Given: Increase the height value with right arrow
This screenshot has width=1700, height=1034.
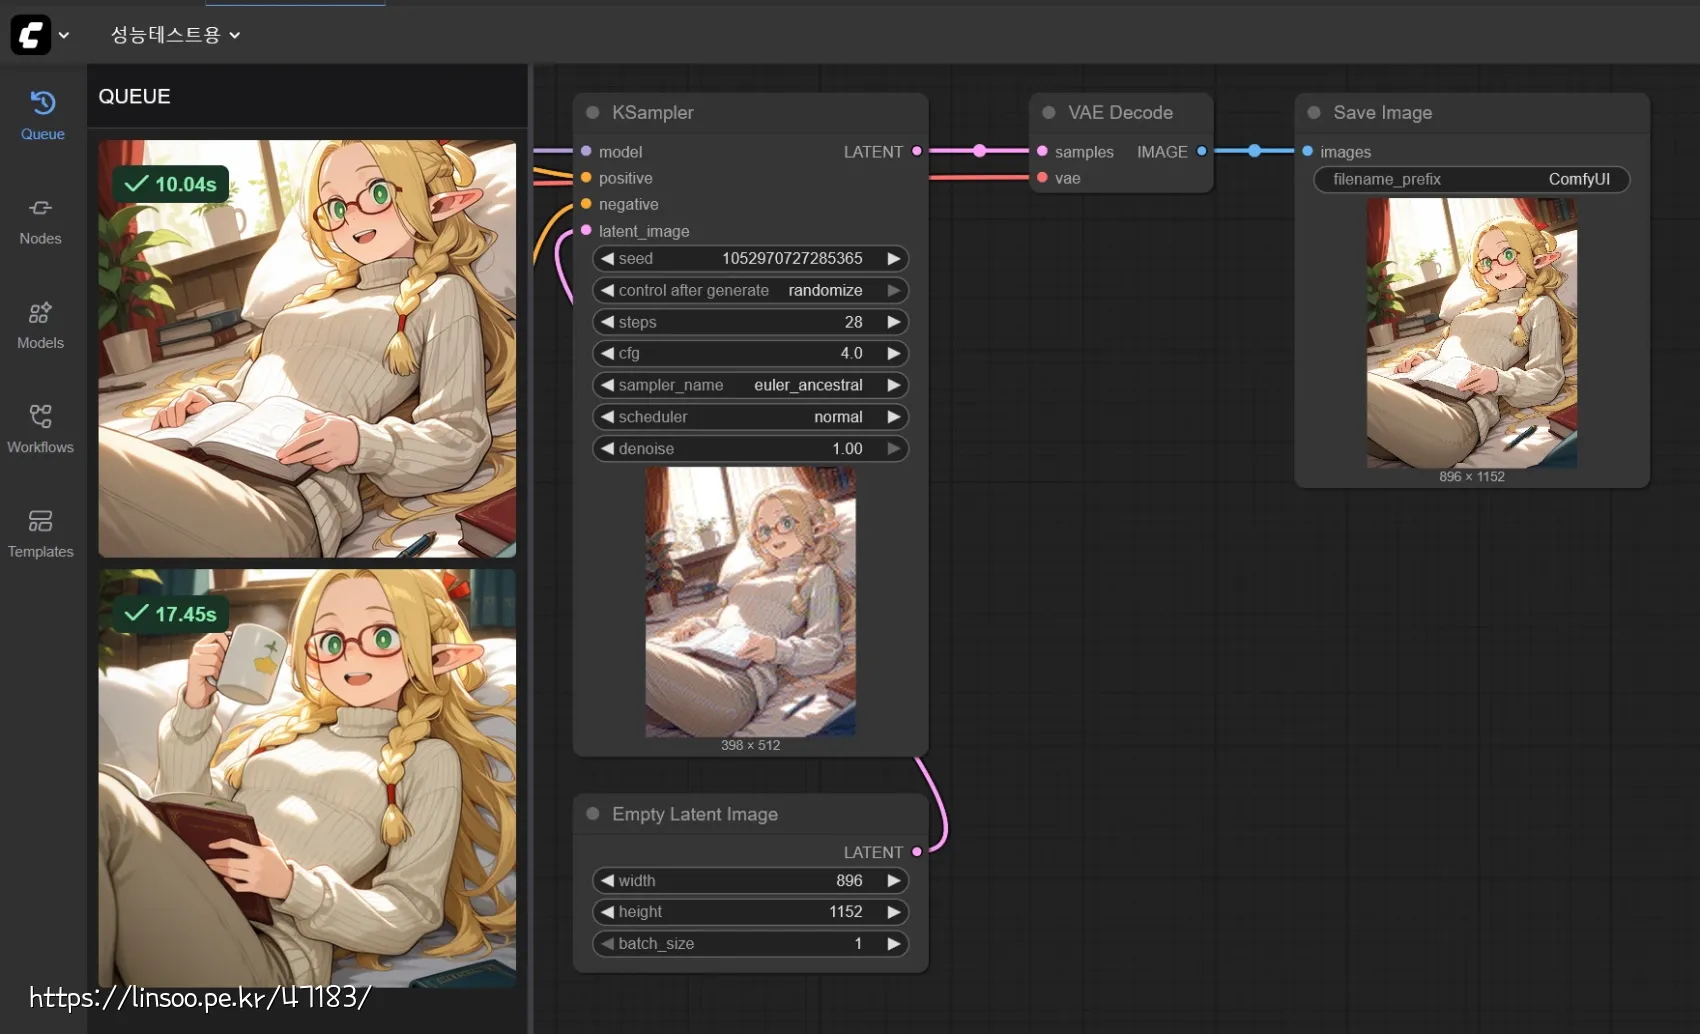Looking at the screenshot, I should click(894, 912).
